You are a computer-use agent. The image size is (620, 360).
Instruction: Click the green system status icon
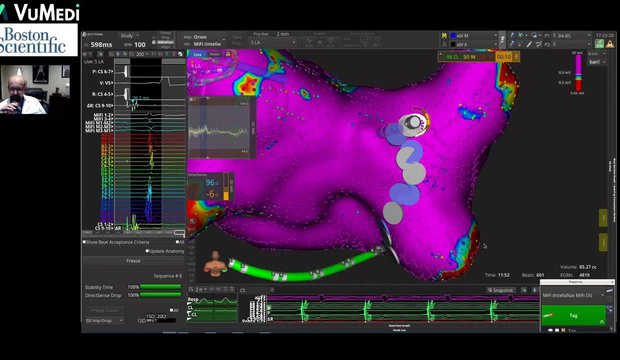[599, 44]
